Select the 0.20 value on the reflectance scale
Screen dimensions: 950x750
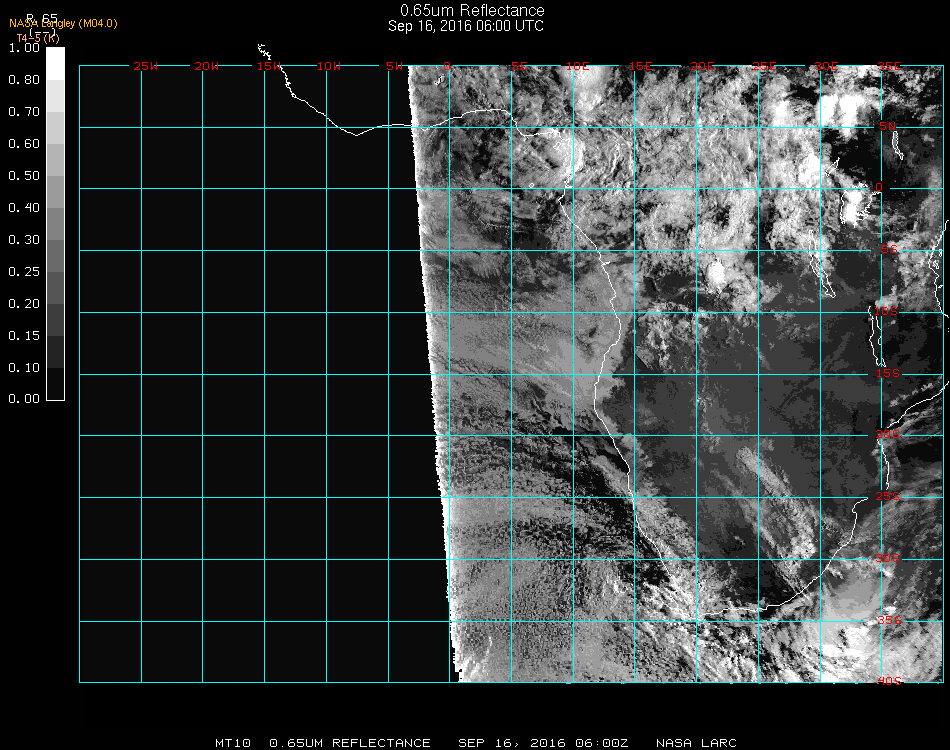pos(24,304)
